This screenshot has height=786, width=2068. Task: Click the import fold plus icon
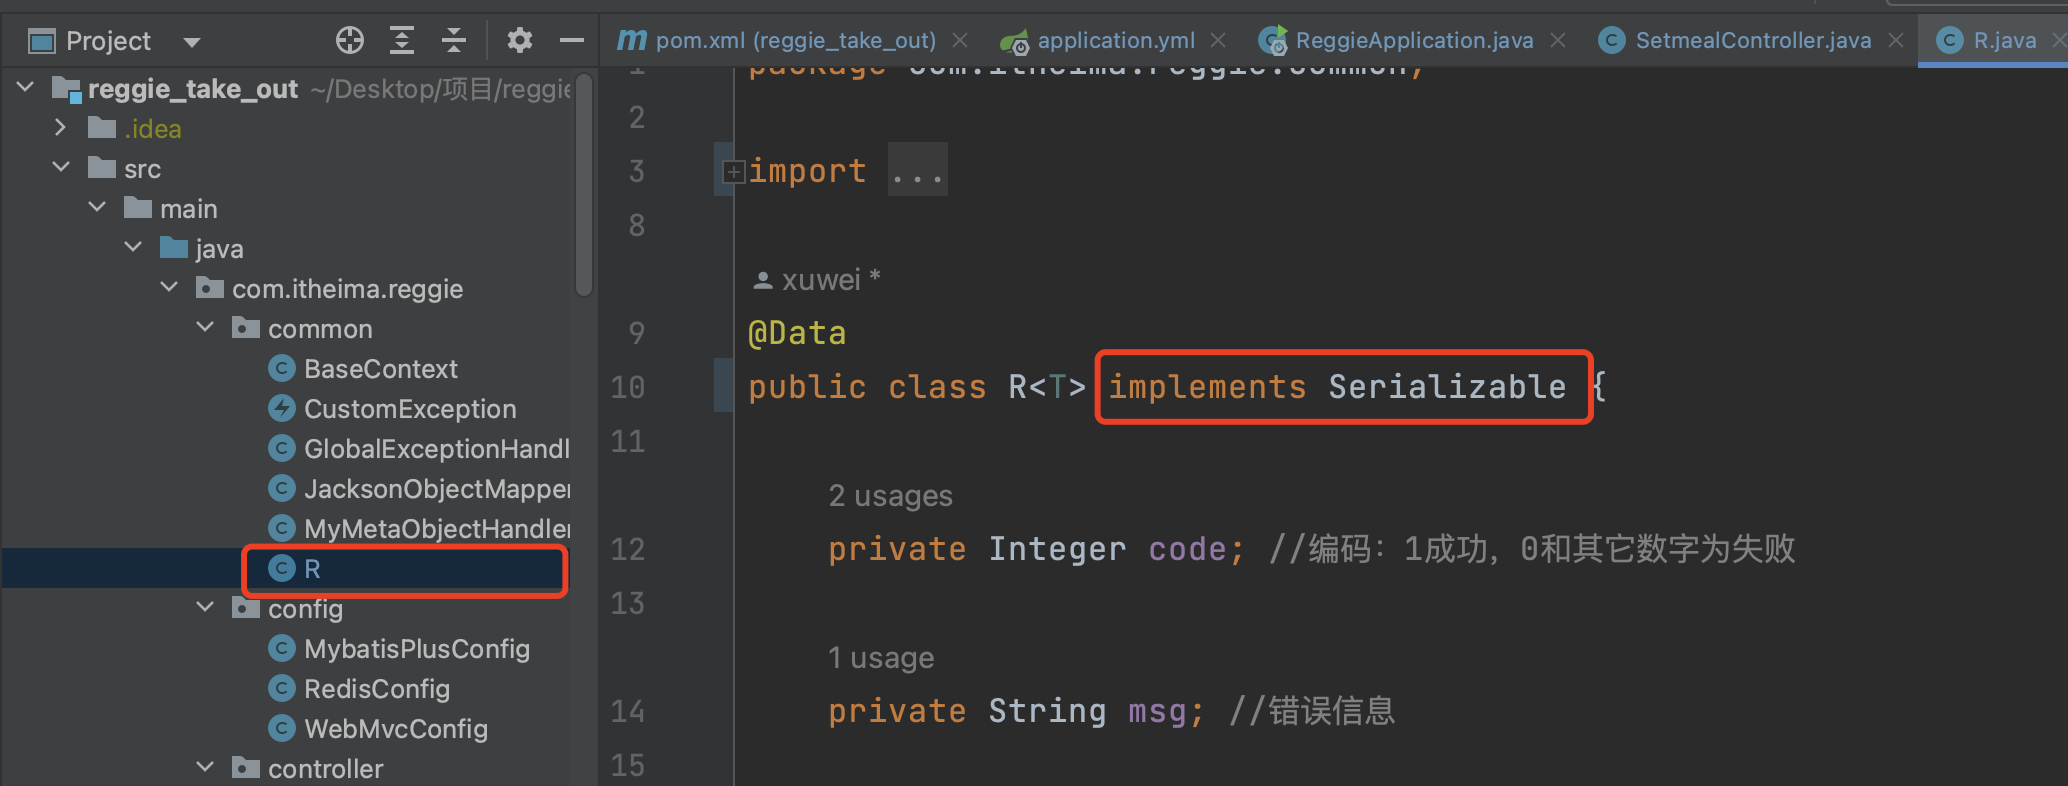733,172
